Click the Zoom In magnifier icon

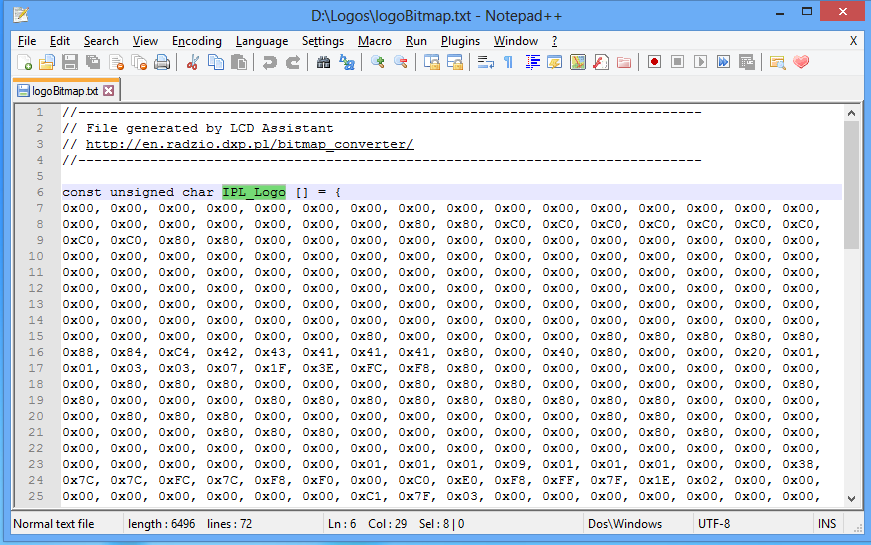[x=378, y=62]
